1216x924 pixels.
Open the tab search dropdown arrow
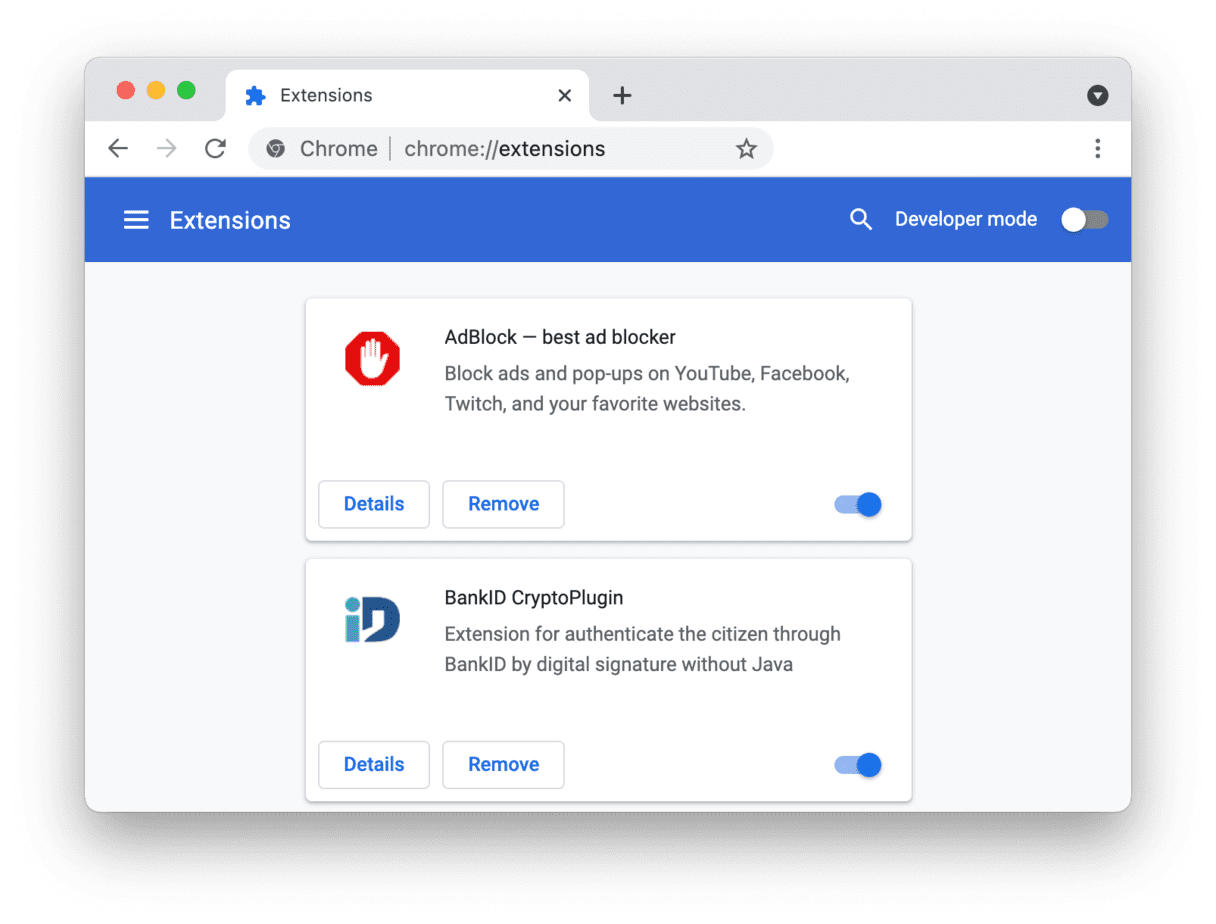coord(1097,95)
